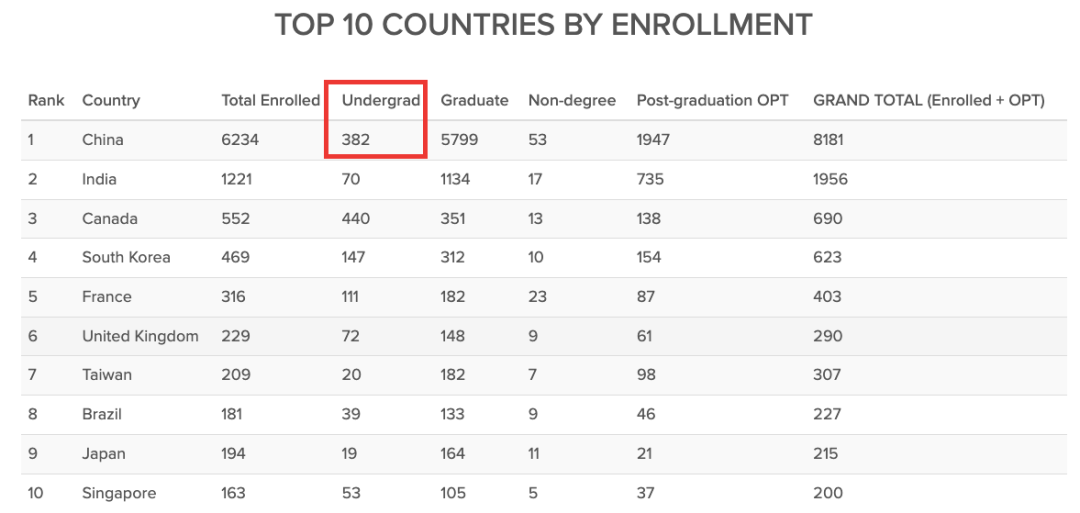The image size is (1080, 513).
Task: Click the GRAND TOTAL (Enrolled + OPT) header
Action: (x=929, y=101)
